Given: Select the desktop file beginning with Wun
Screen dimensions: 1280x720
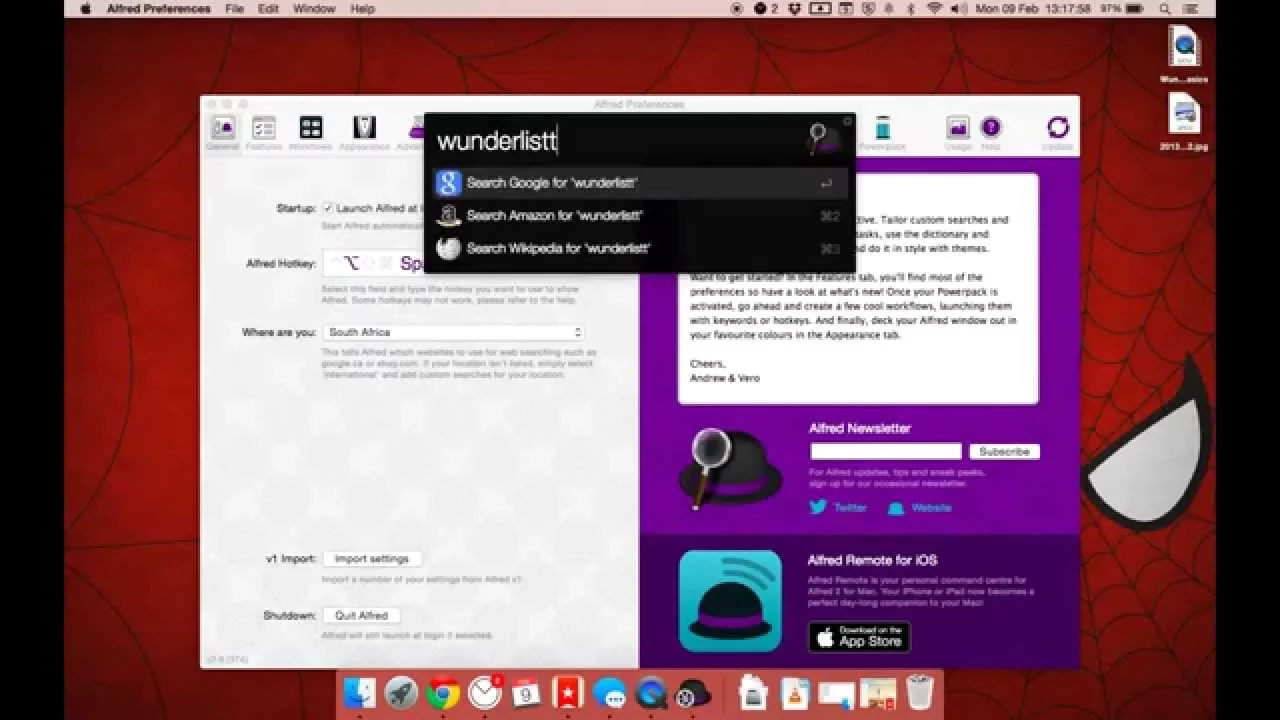Looking at the screenshot, I should (1184, 54).
